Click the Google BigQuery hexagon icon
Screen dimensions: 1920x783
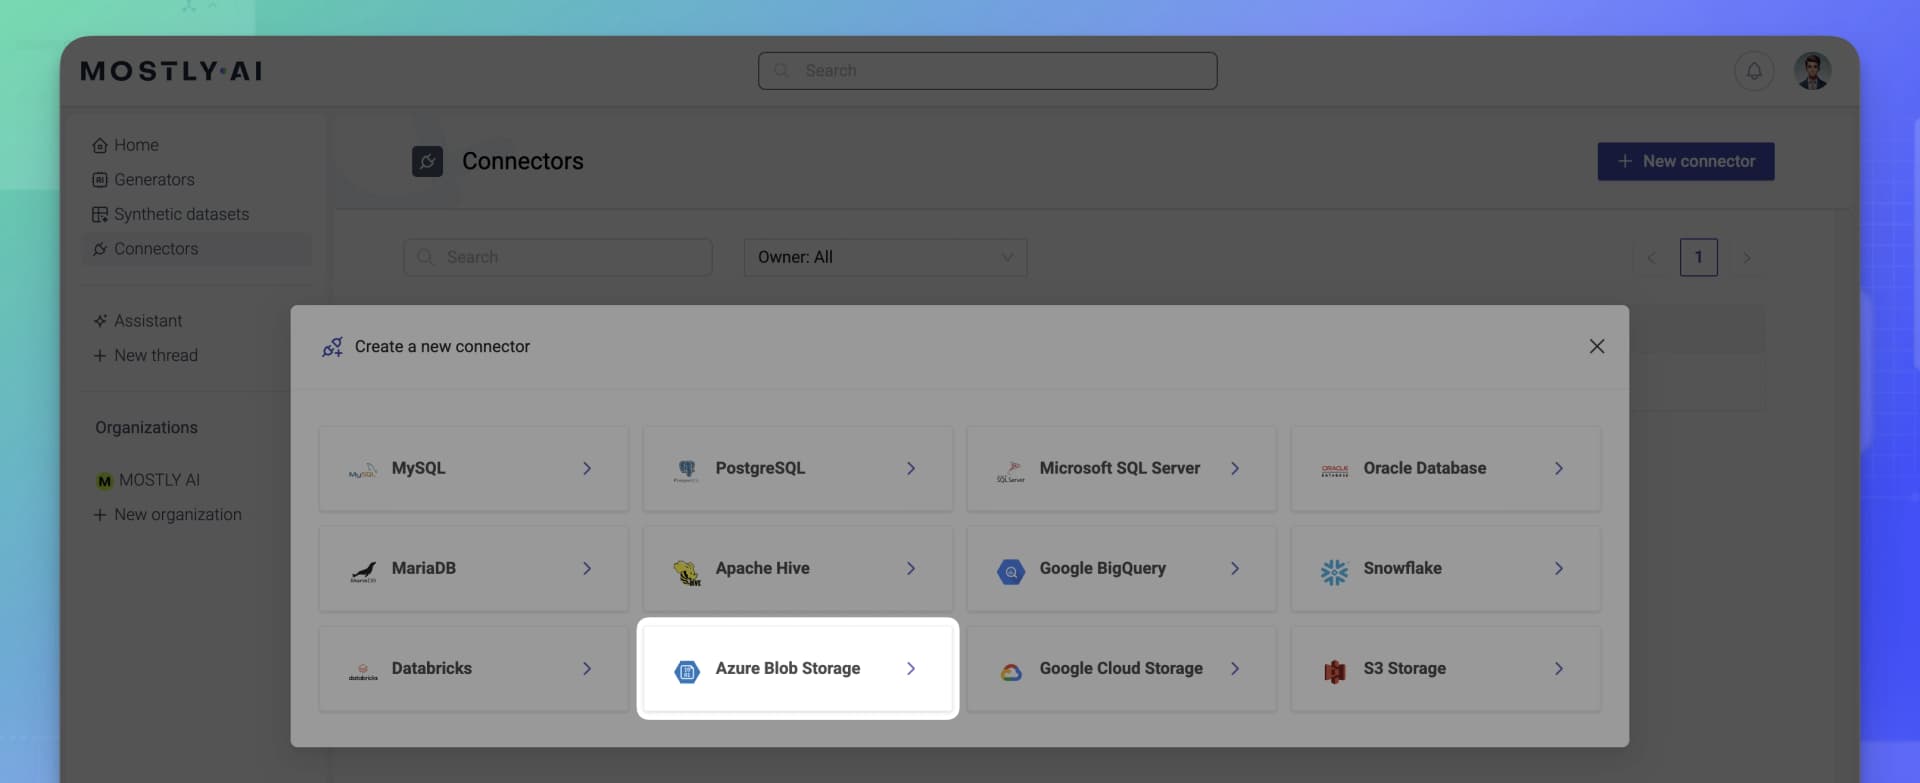pyautogui.click(x=1011, y=571)
